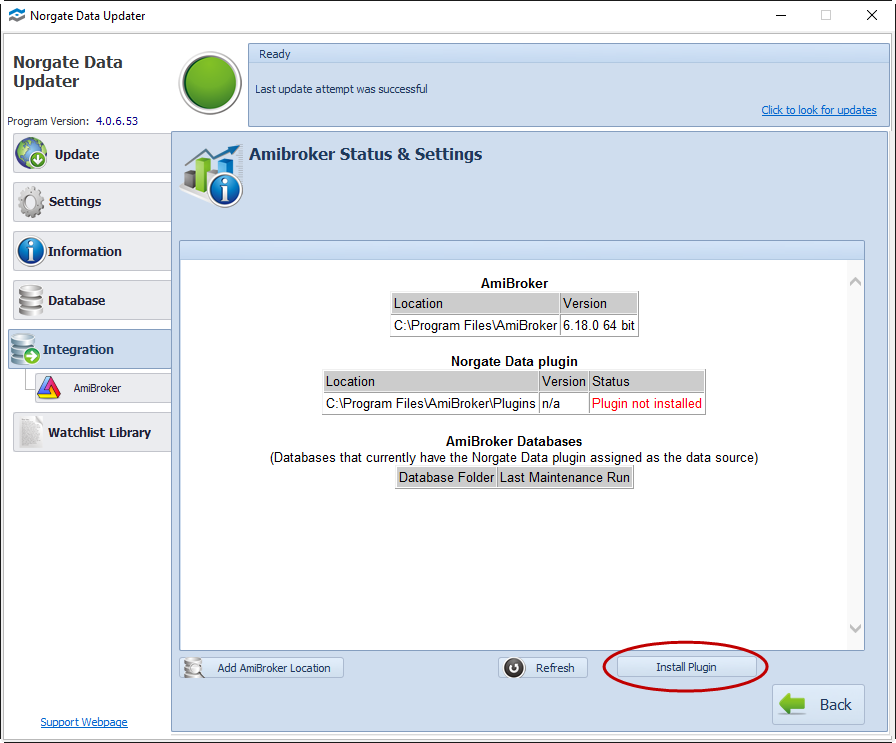This screenshot has height=743, width=896.
Task: Click the Refresh circular arrow icon
Action: tap(514, 668)
